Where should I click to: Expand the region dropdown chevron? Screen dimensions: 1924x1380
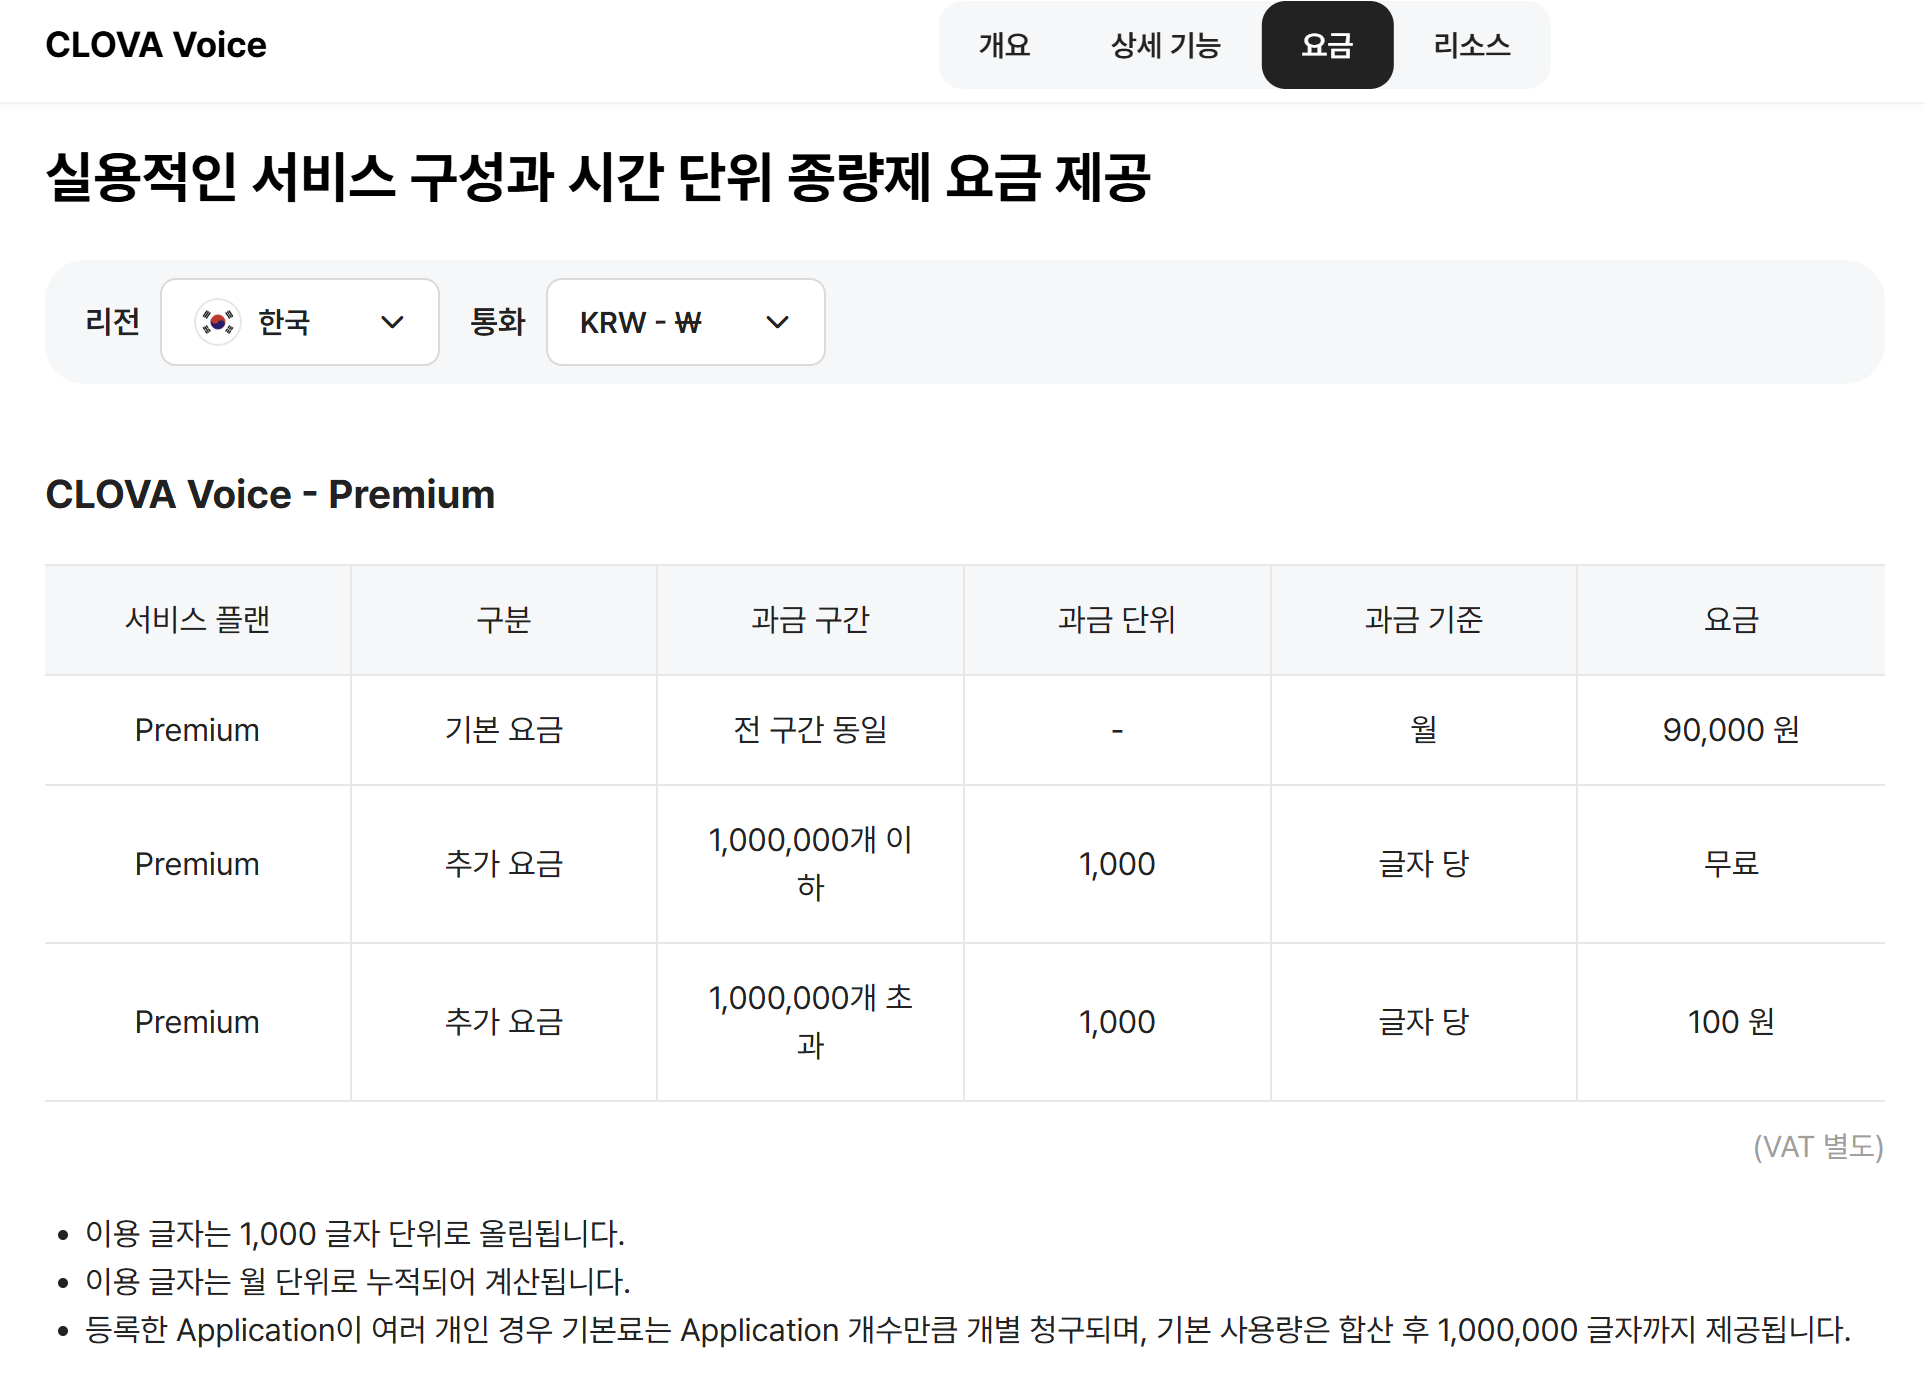[392, 322]
